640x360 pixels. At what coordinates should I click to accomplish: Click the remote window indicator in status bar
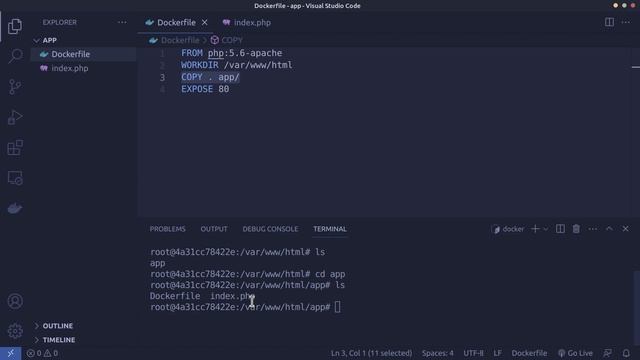(11, 353)
